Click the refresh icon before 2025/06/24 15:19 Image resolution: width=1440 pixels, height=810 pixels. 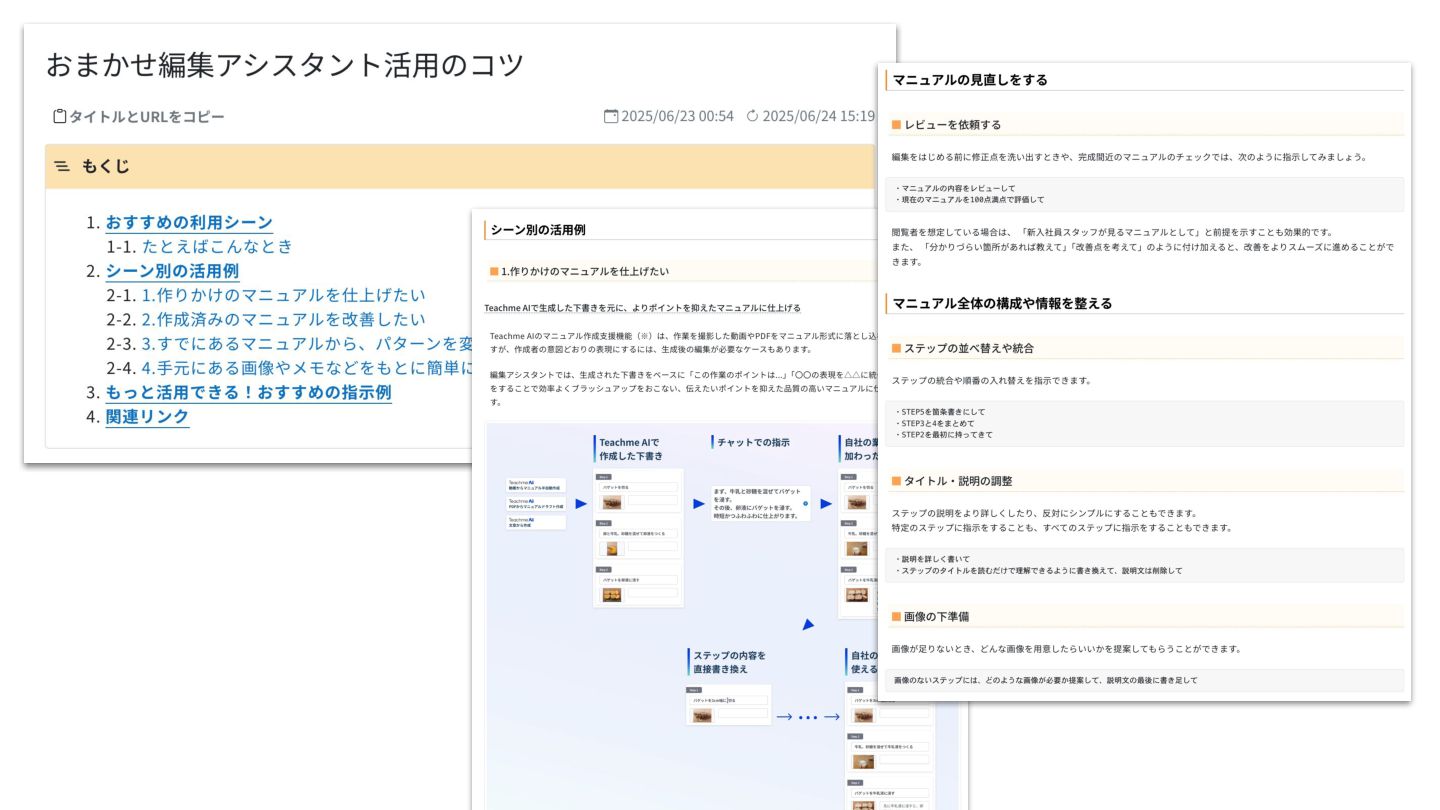pyautogui.click(x=753, y=116)
